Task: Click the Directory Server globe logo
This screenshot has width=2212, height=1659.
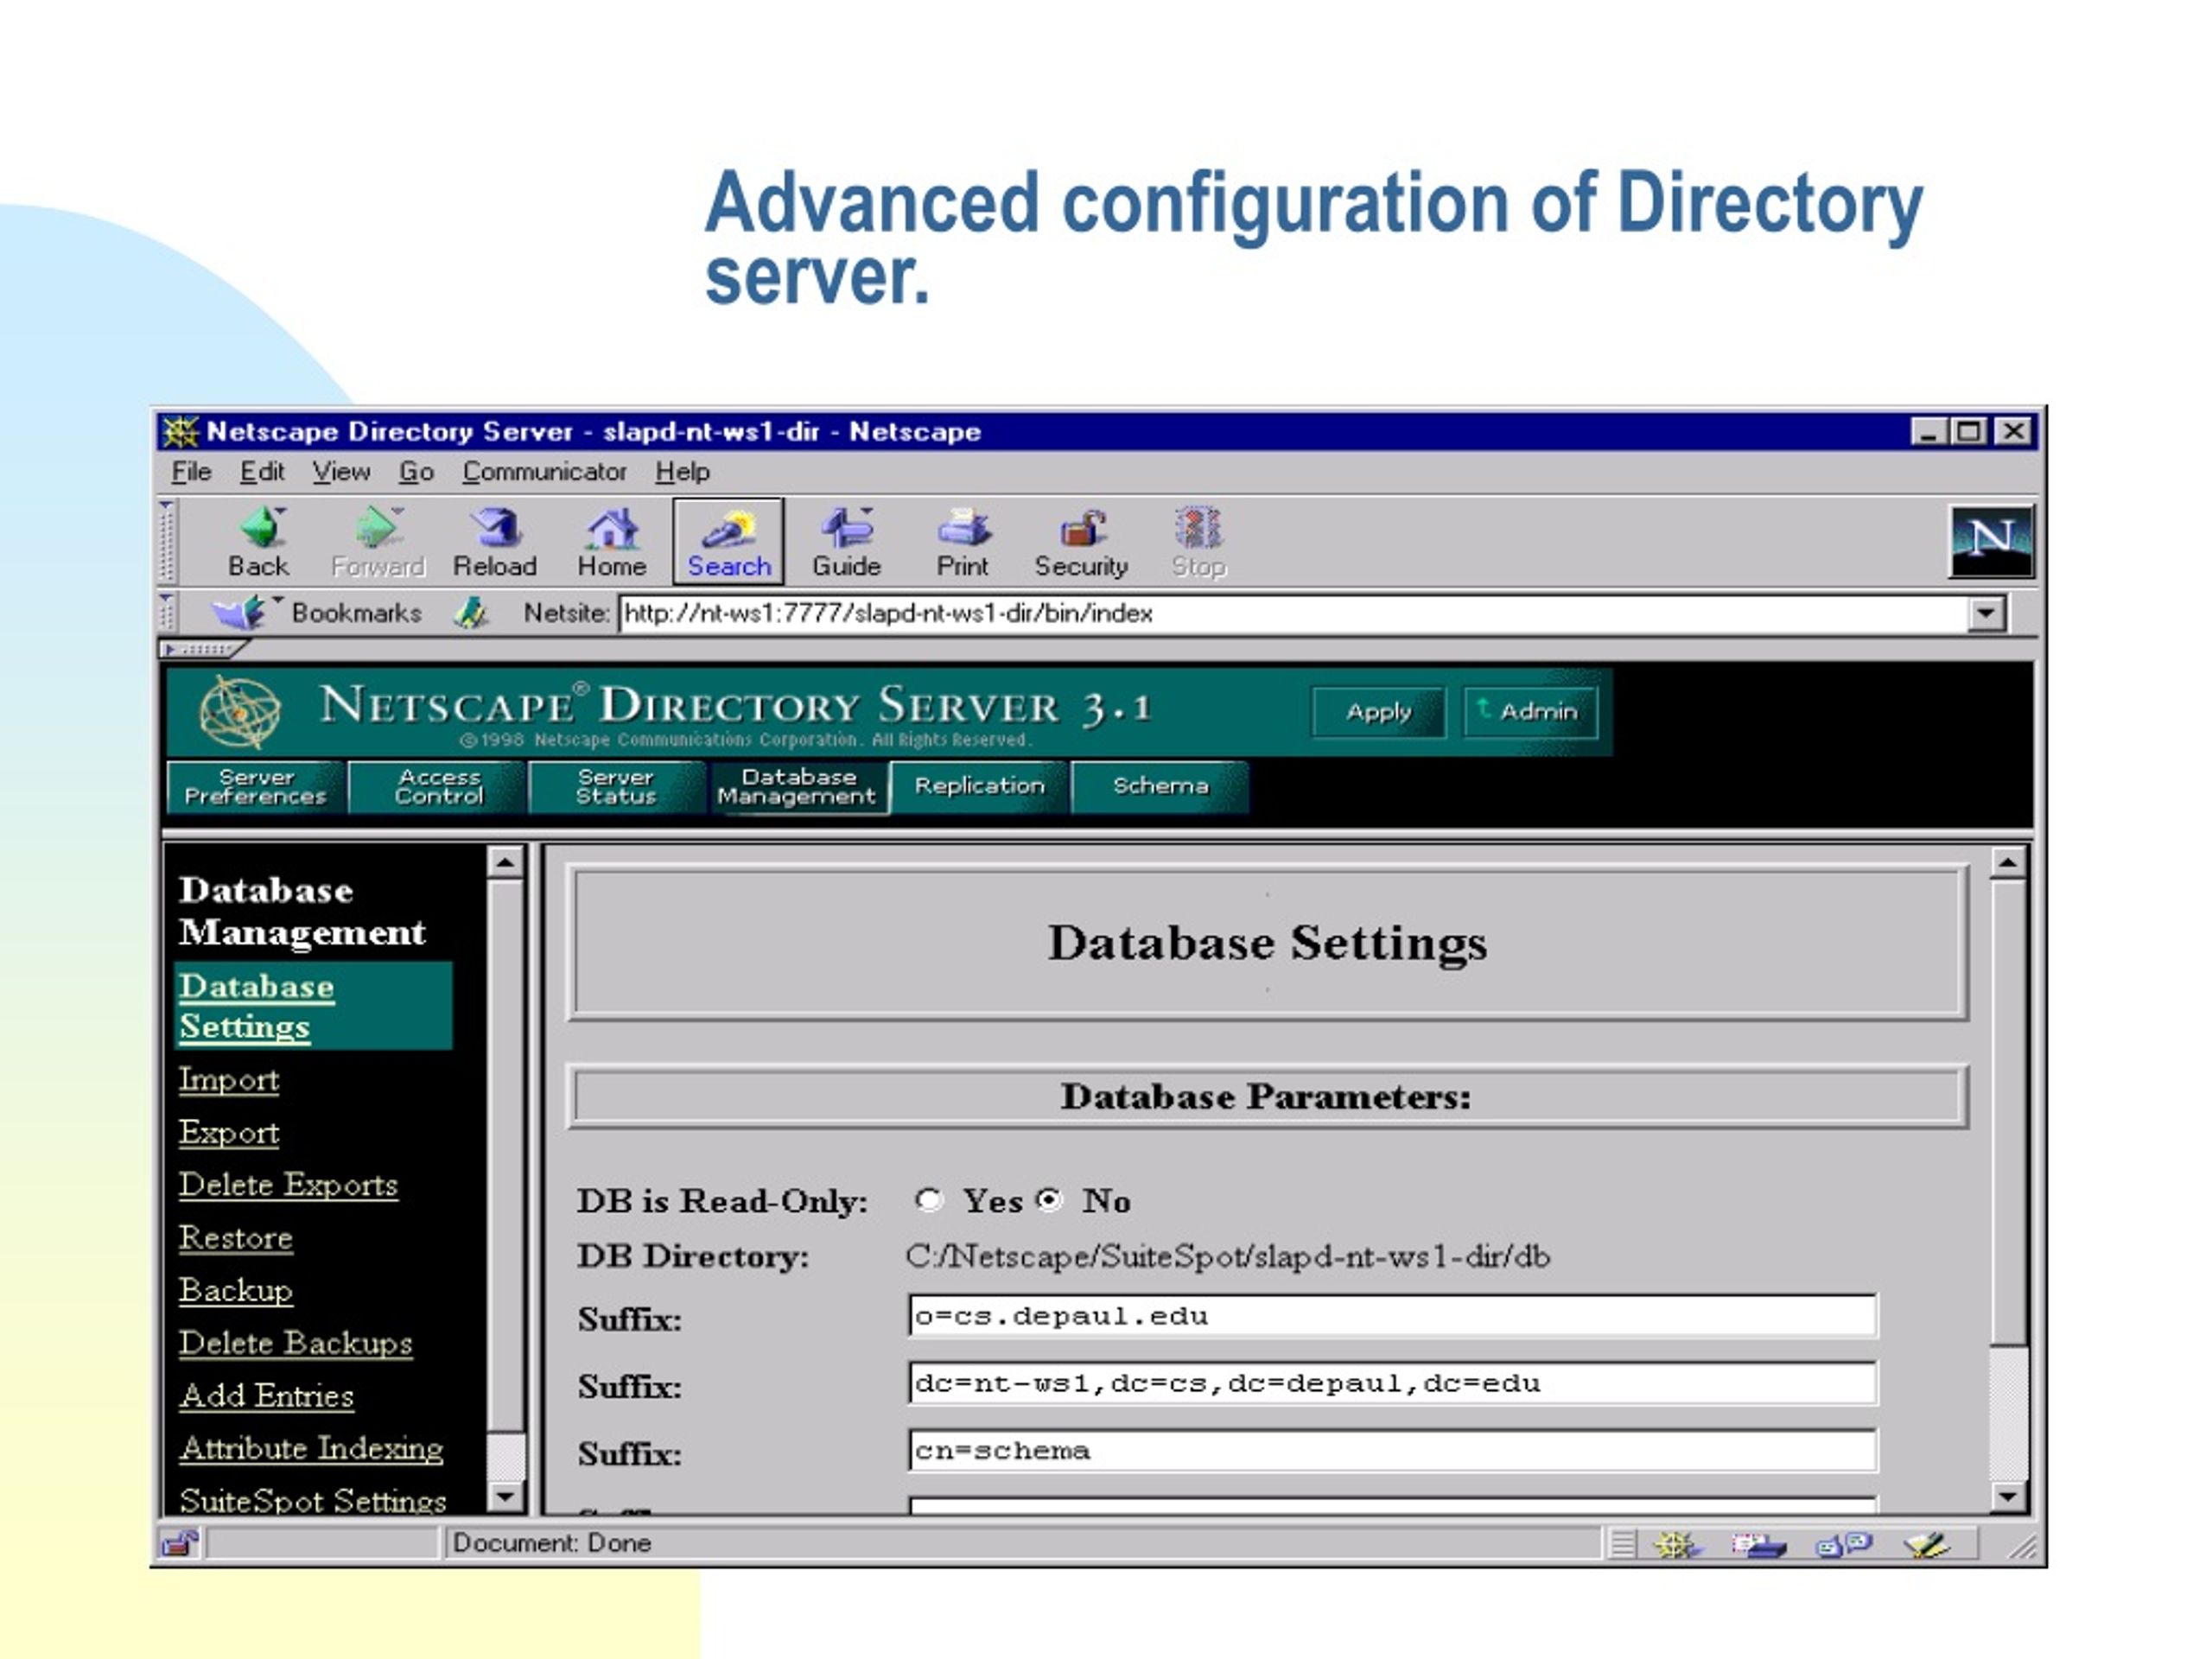Action: point(239,711)
